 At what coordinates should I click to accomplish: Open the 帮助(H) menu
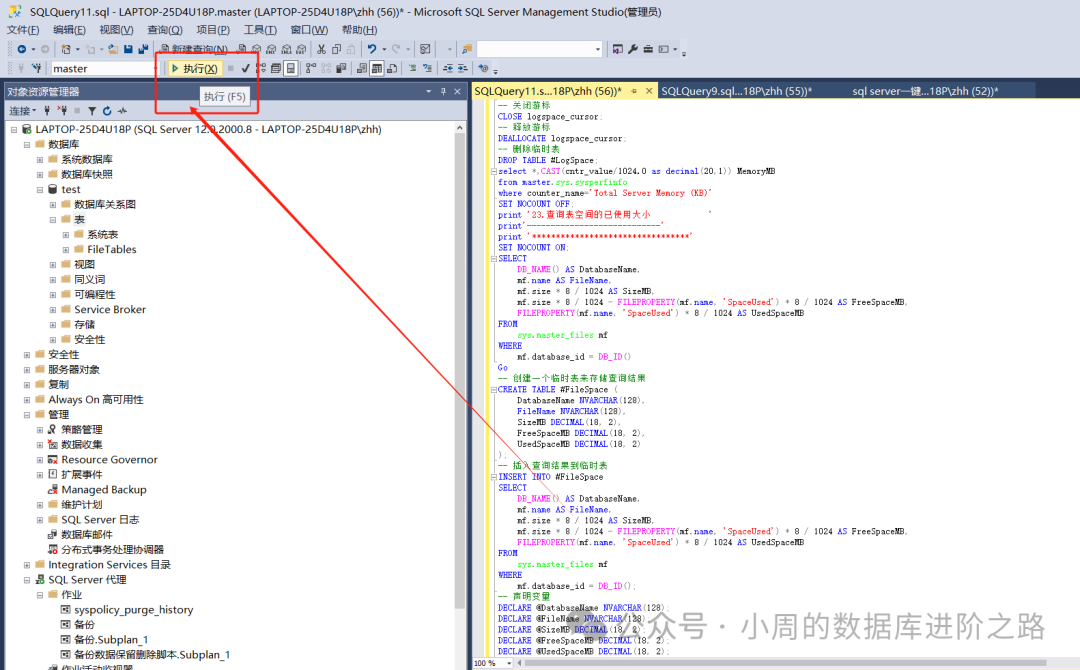[359, 30]
